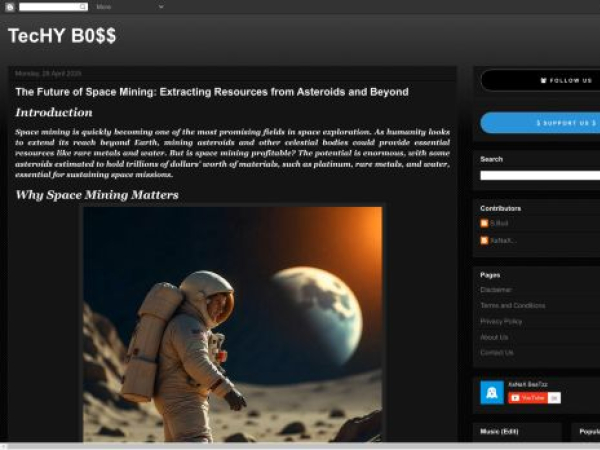Go to the Contact Us page

[x=497, y=353]
